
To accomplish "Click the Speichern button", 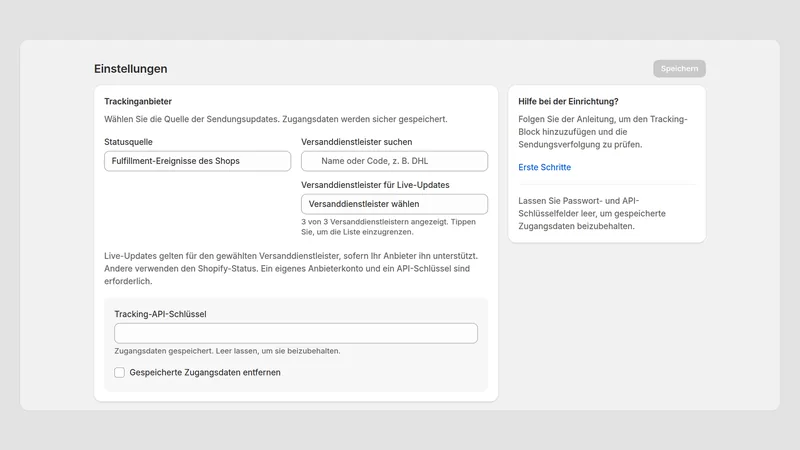I will [679, 69].
